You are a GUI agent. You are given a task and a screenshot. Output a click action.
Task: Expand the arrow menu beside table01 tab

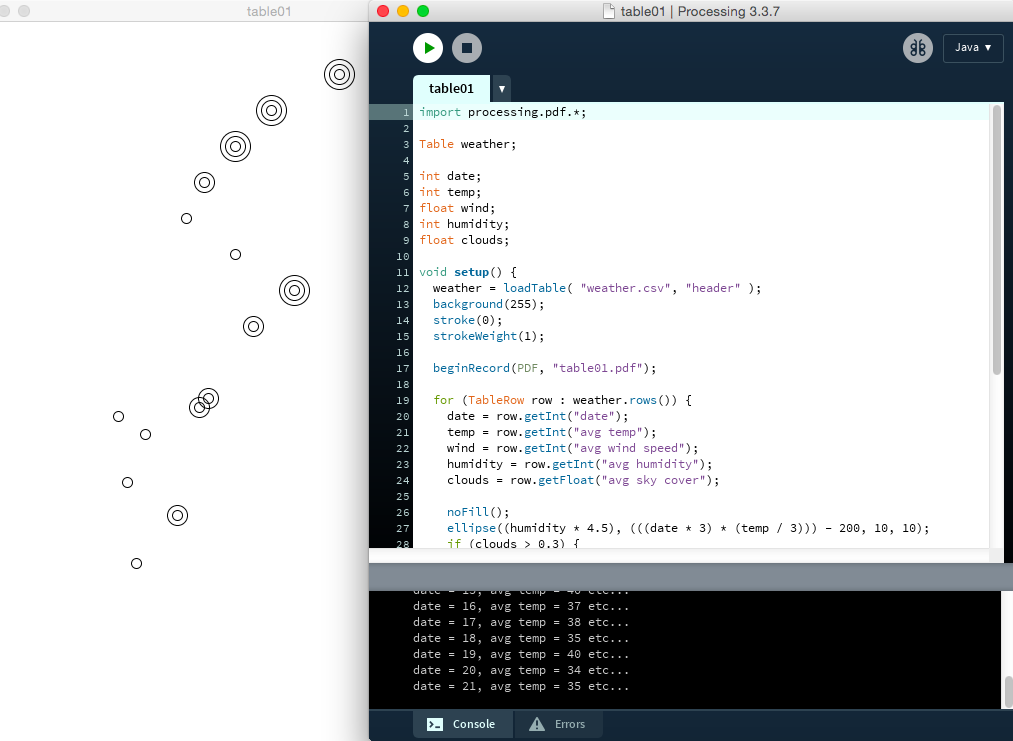(x=501, y=88)
